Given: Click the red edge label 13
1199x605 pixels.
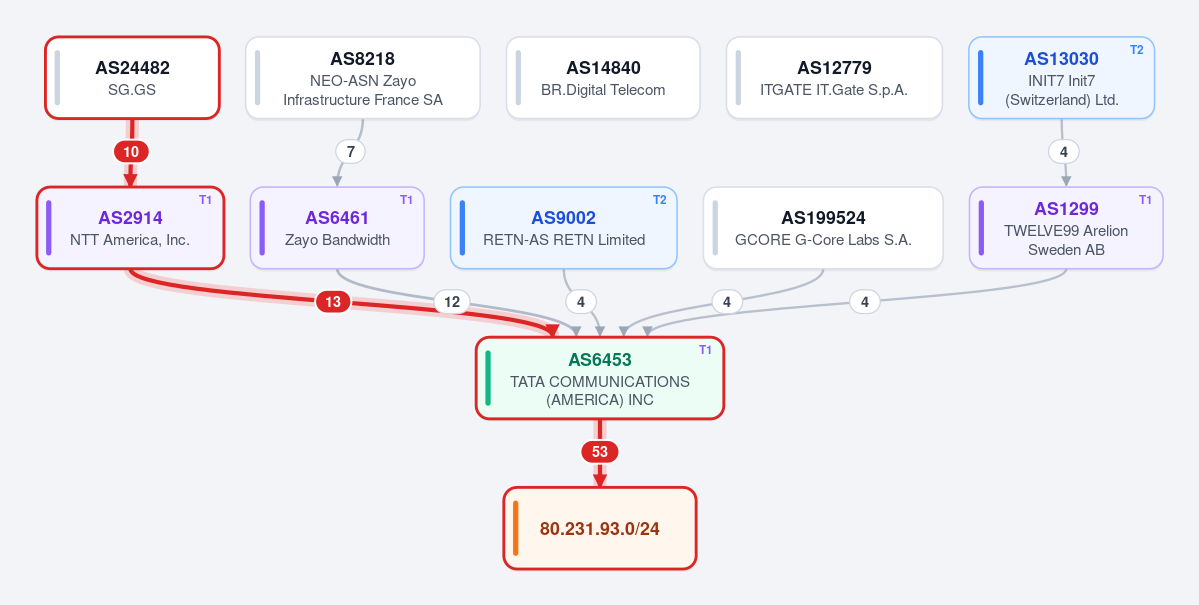Looking at the screenshot, I should point(333,302).
